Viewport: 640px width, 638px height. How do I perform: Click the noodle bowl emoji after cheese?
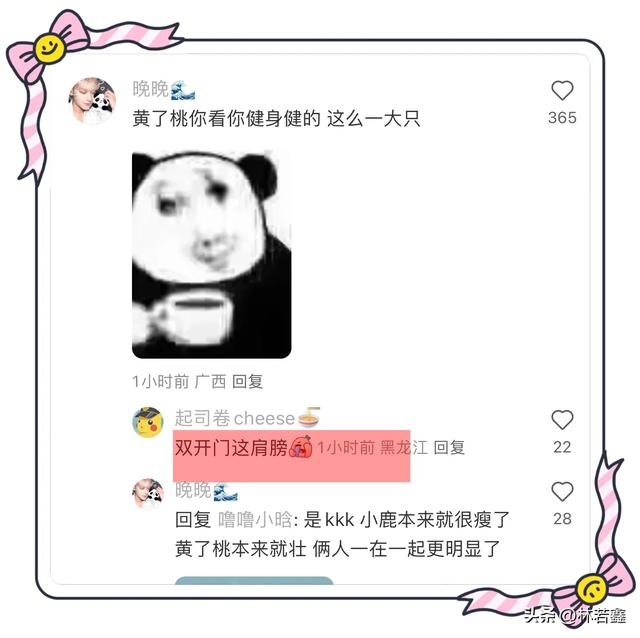tap(309, 417)
